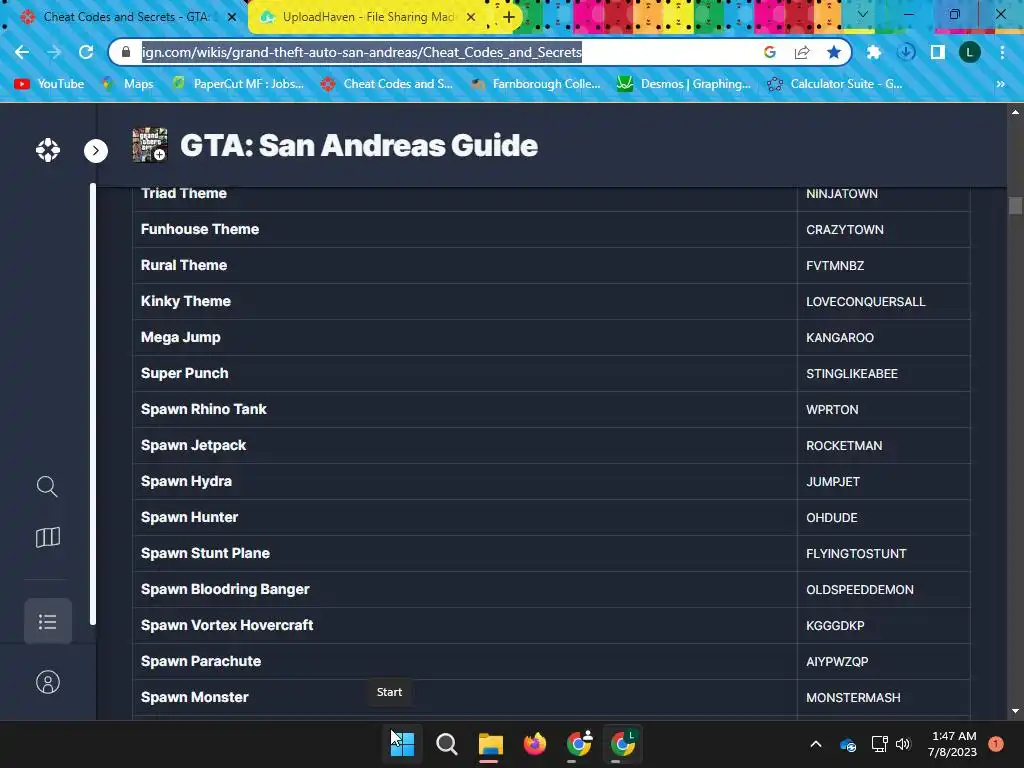Open the Windows Start button
This screenshot has width=1024, height=768.
coord(402,744)
